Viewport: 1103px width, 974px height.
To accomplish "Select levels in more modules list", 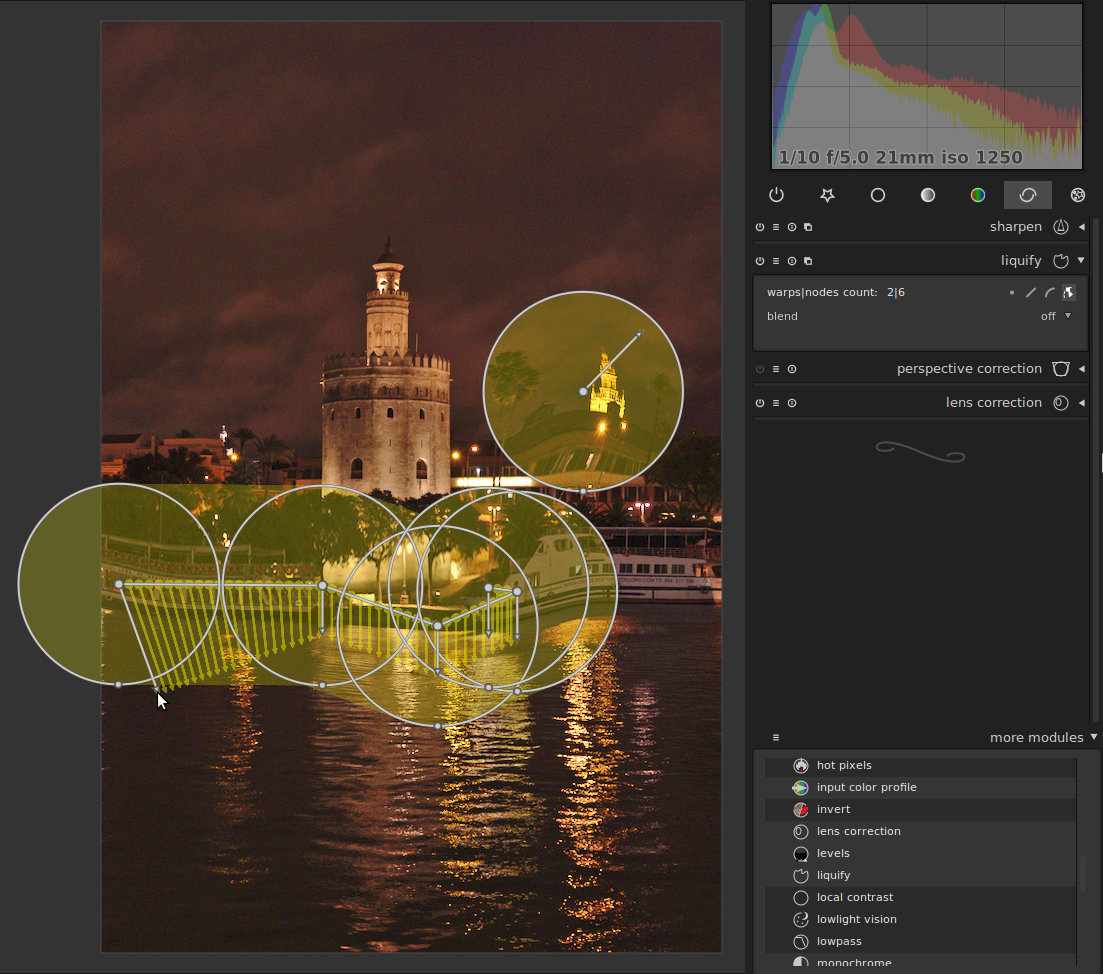I will click(x=920, y=853).
